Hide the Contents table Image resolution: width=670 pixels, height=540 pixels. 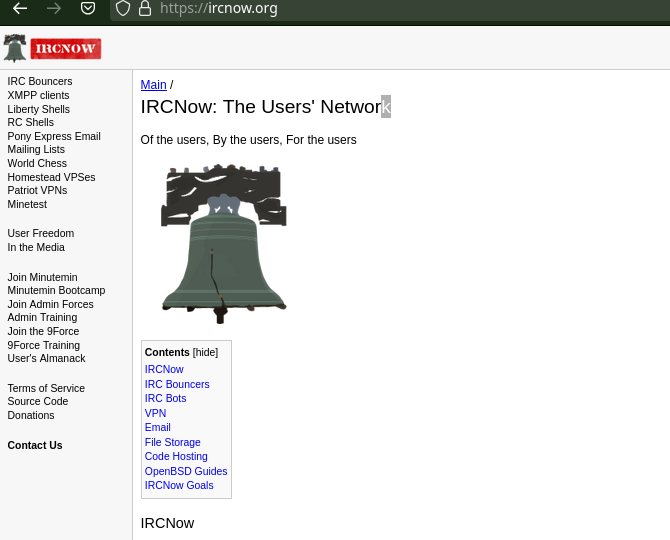[205, 352]
